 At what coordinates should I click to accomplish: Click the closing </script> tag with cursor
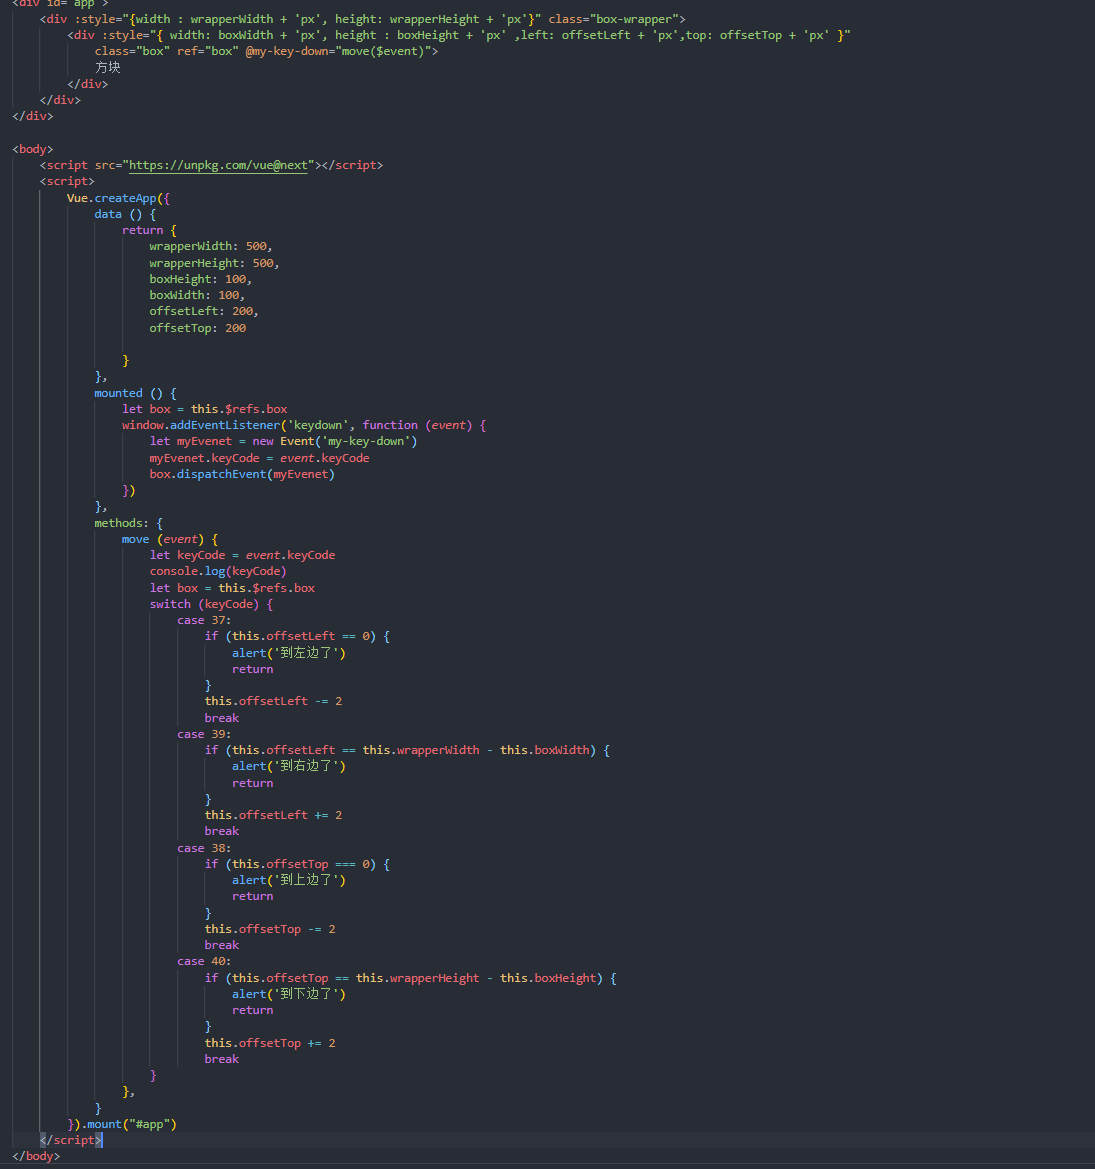72,1141
